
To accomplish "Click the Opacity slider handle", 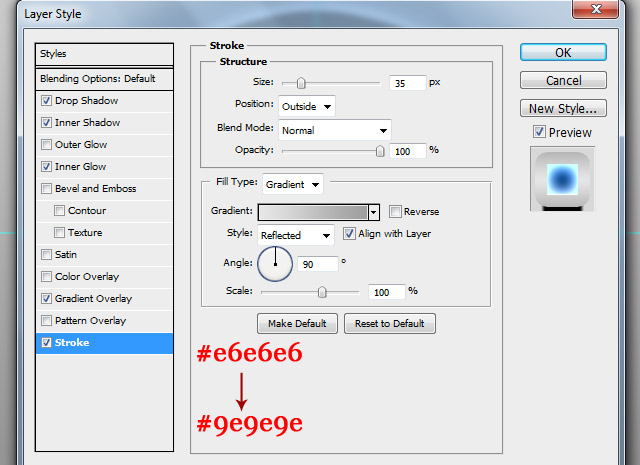I will (380, 151).
